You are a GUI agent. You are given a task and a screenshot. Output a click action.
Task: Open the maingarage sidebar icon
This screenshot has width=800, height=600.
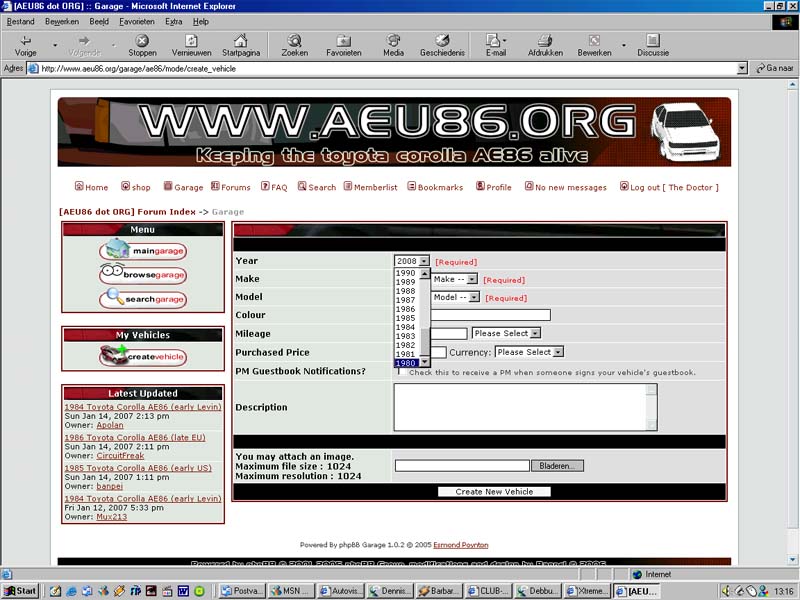point(142,250)
